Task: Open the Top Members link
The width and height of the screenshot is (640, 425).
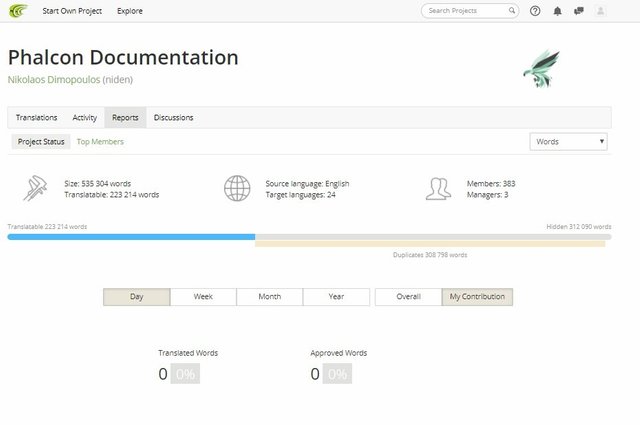Action: [x=100, y=142]
